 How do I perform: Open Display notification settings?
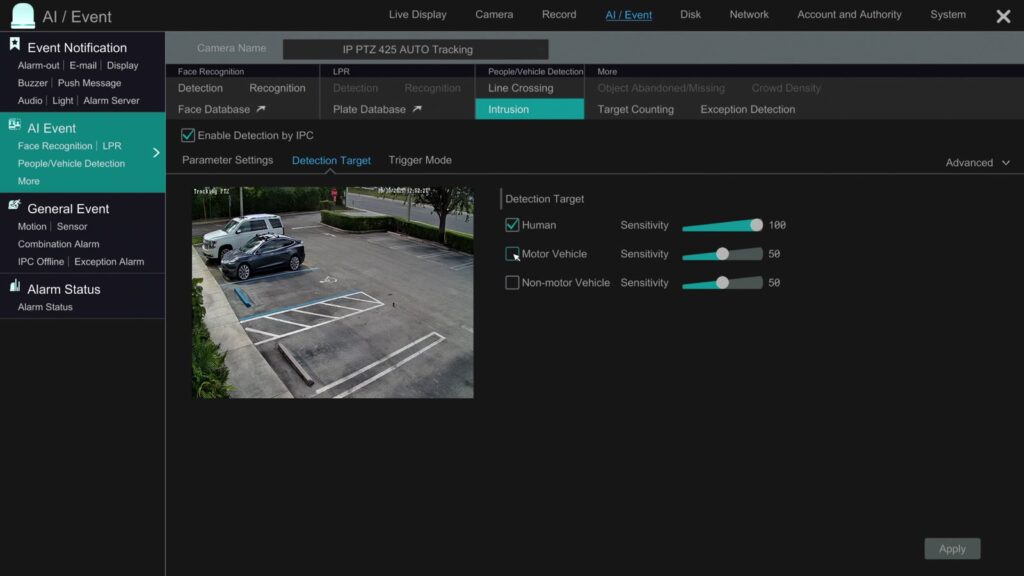(x=122, y=65)
